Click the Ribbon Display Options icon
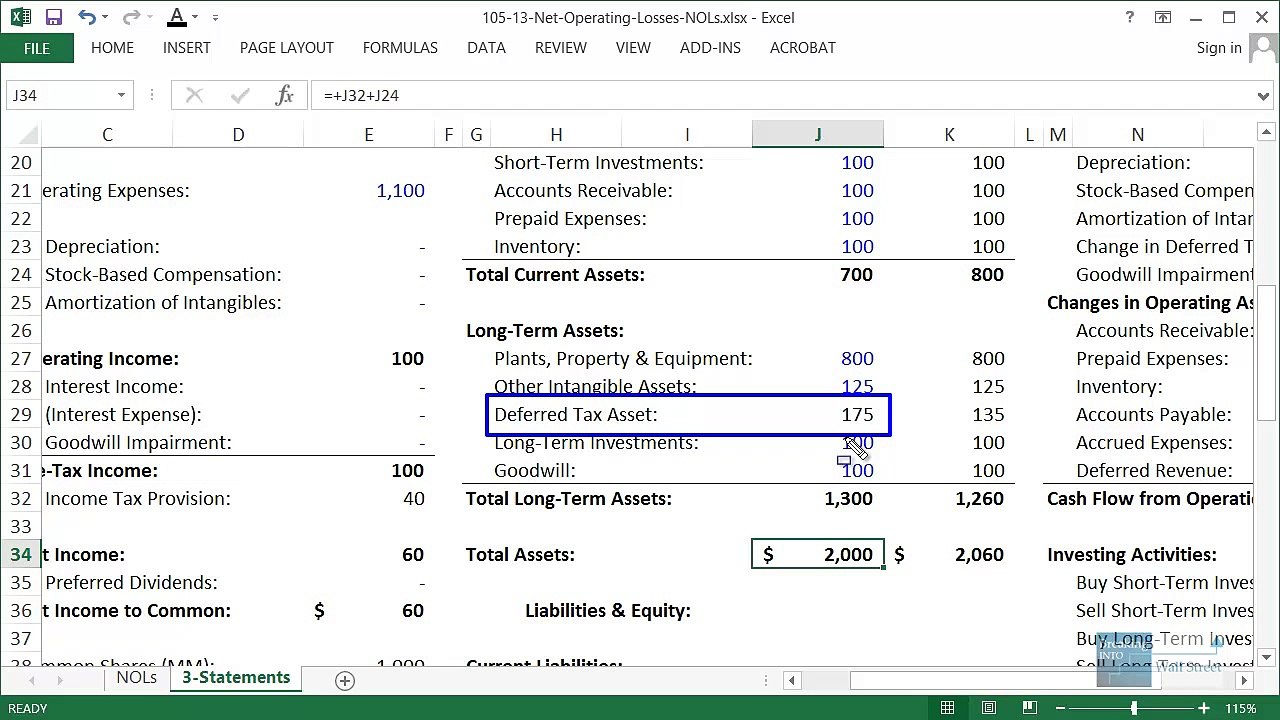Screen dimensions: 1280x720 pyautogui.click(x=1163, y=17)
